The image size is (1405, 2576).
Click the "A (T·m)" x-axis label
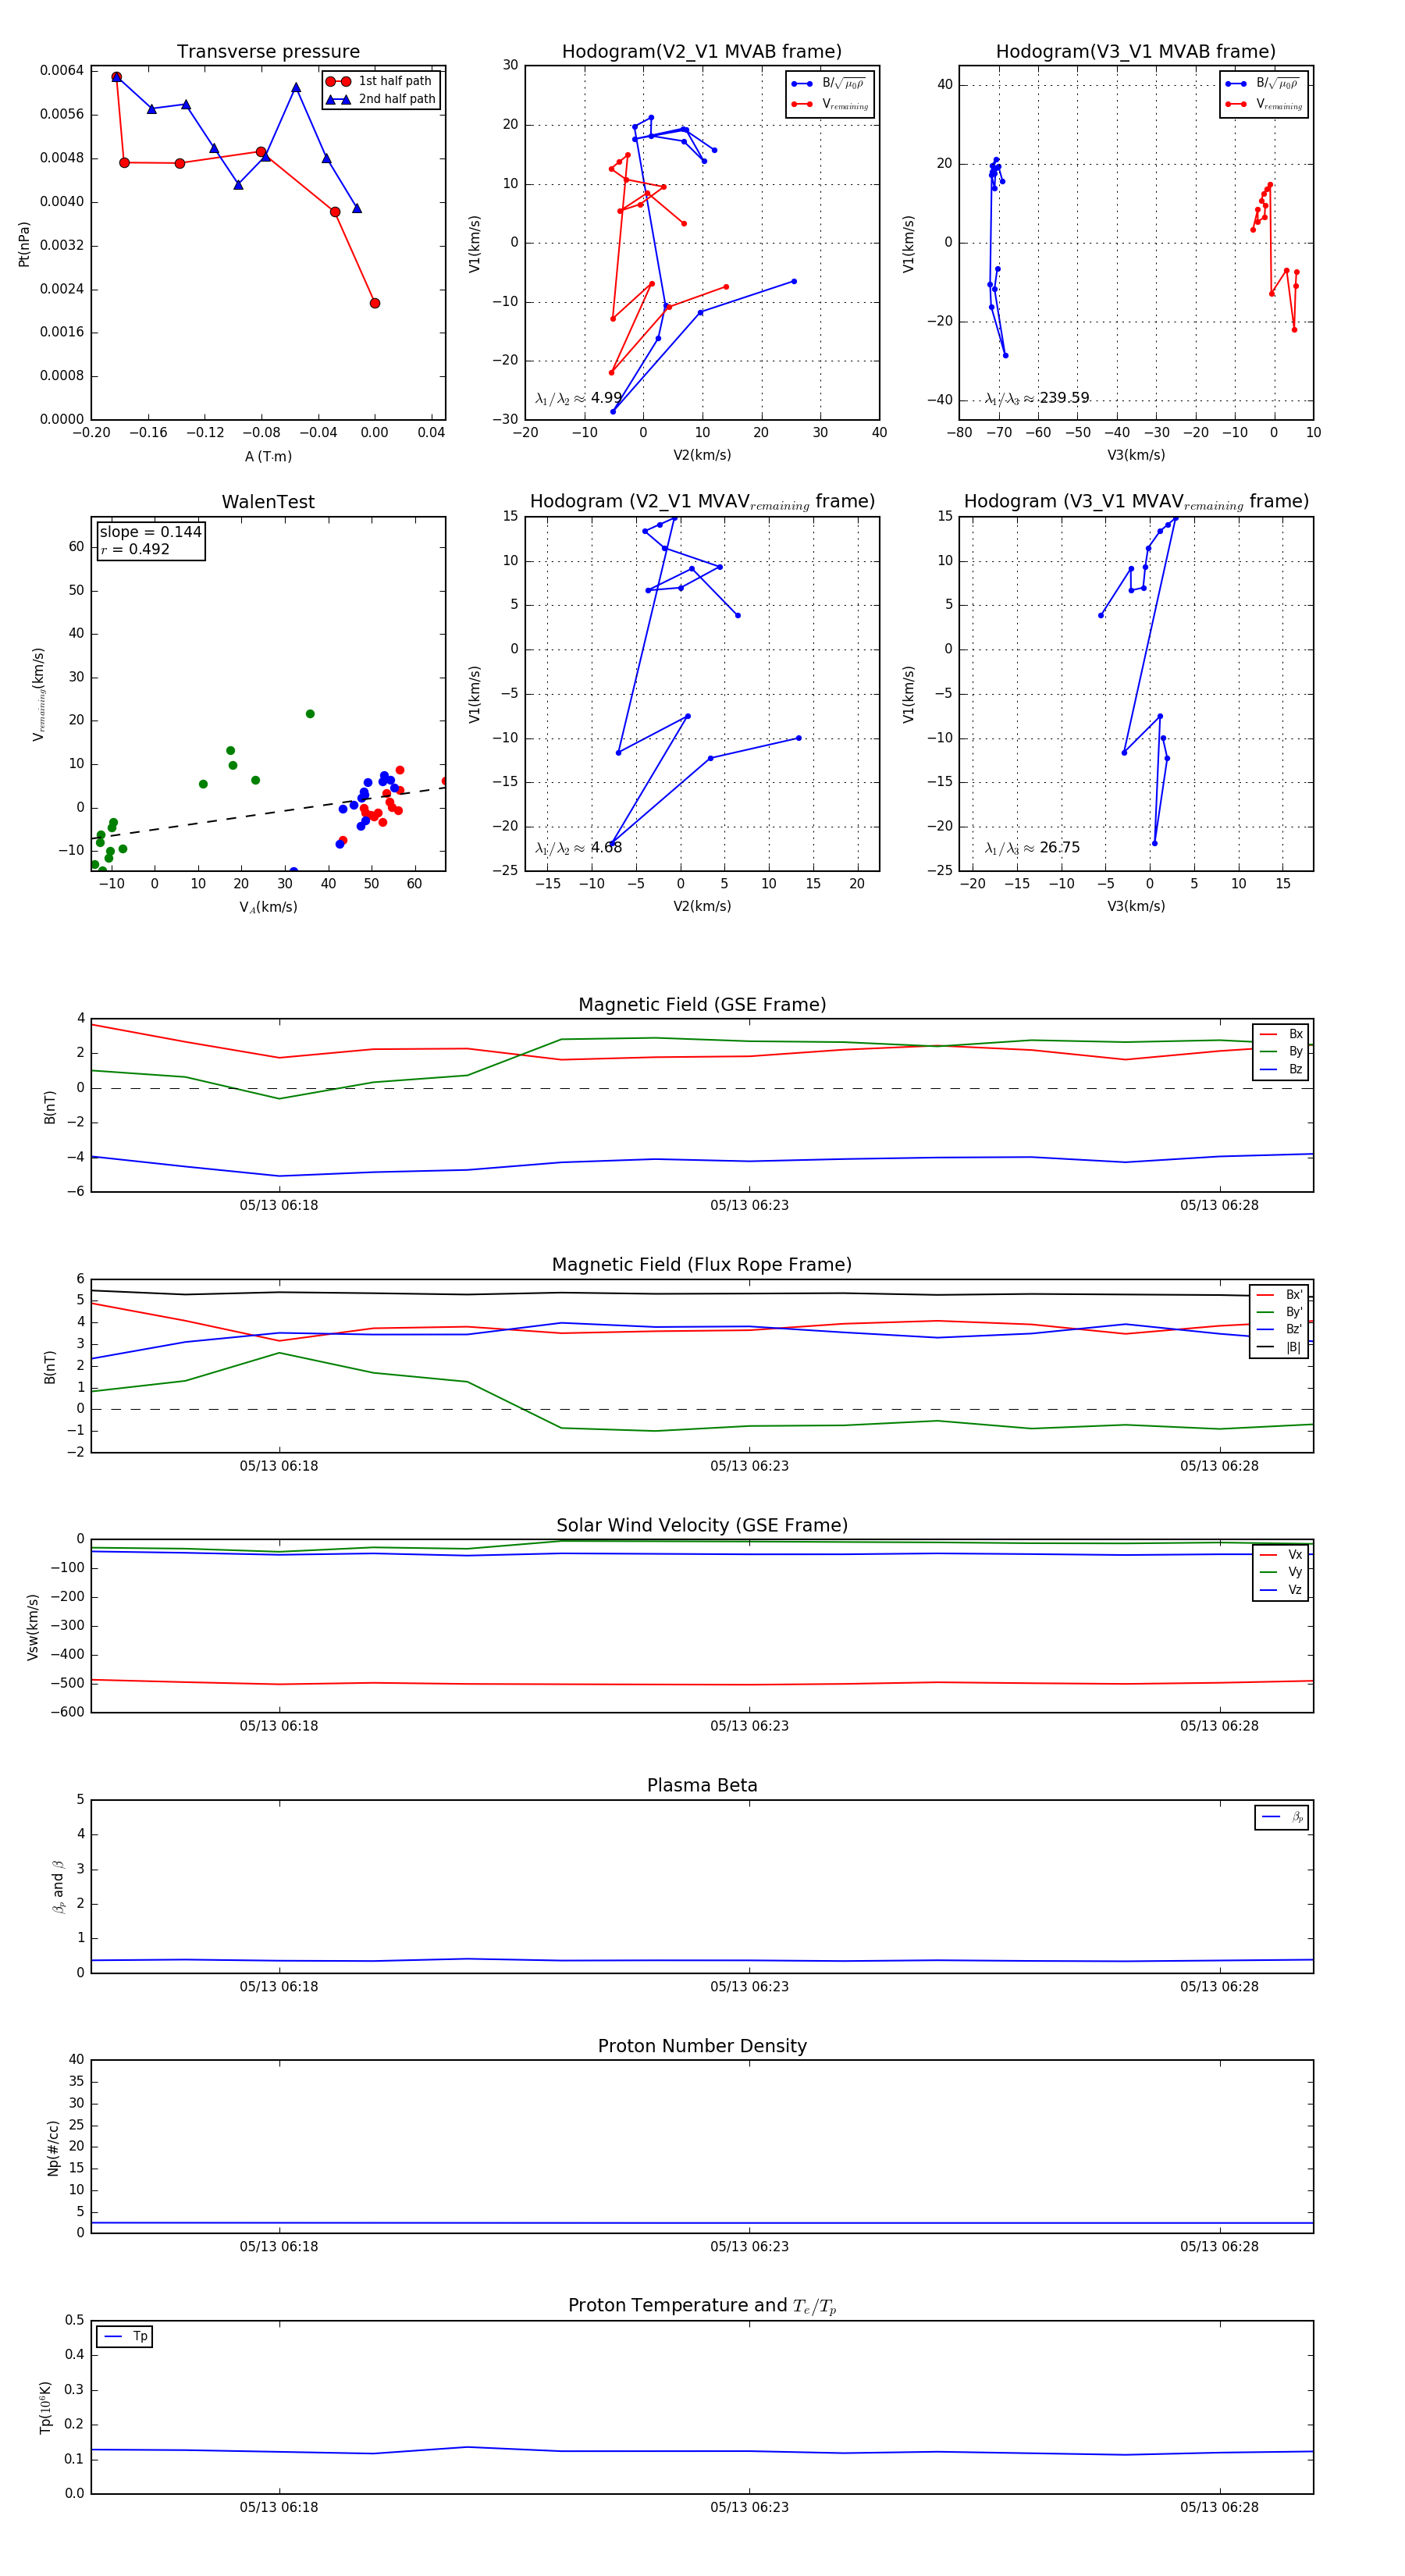pyautogui.click(x=268, y=457)
